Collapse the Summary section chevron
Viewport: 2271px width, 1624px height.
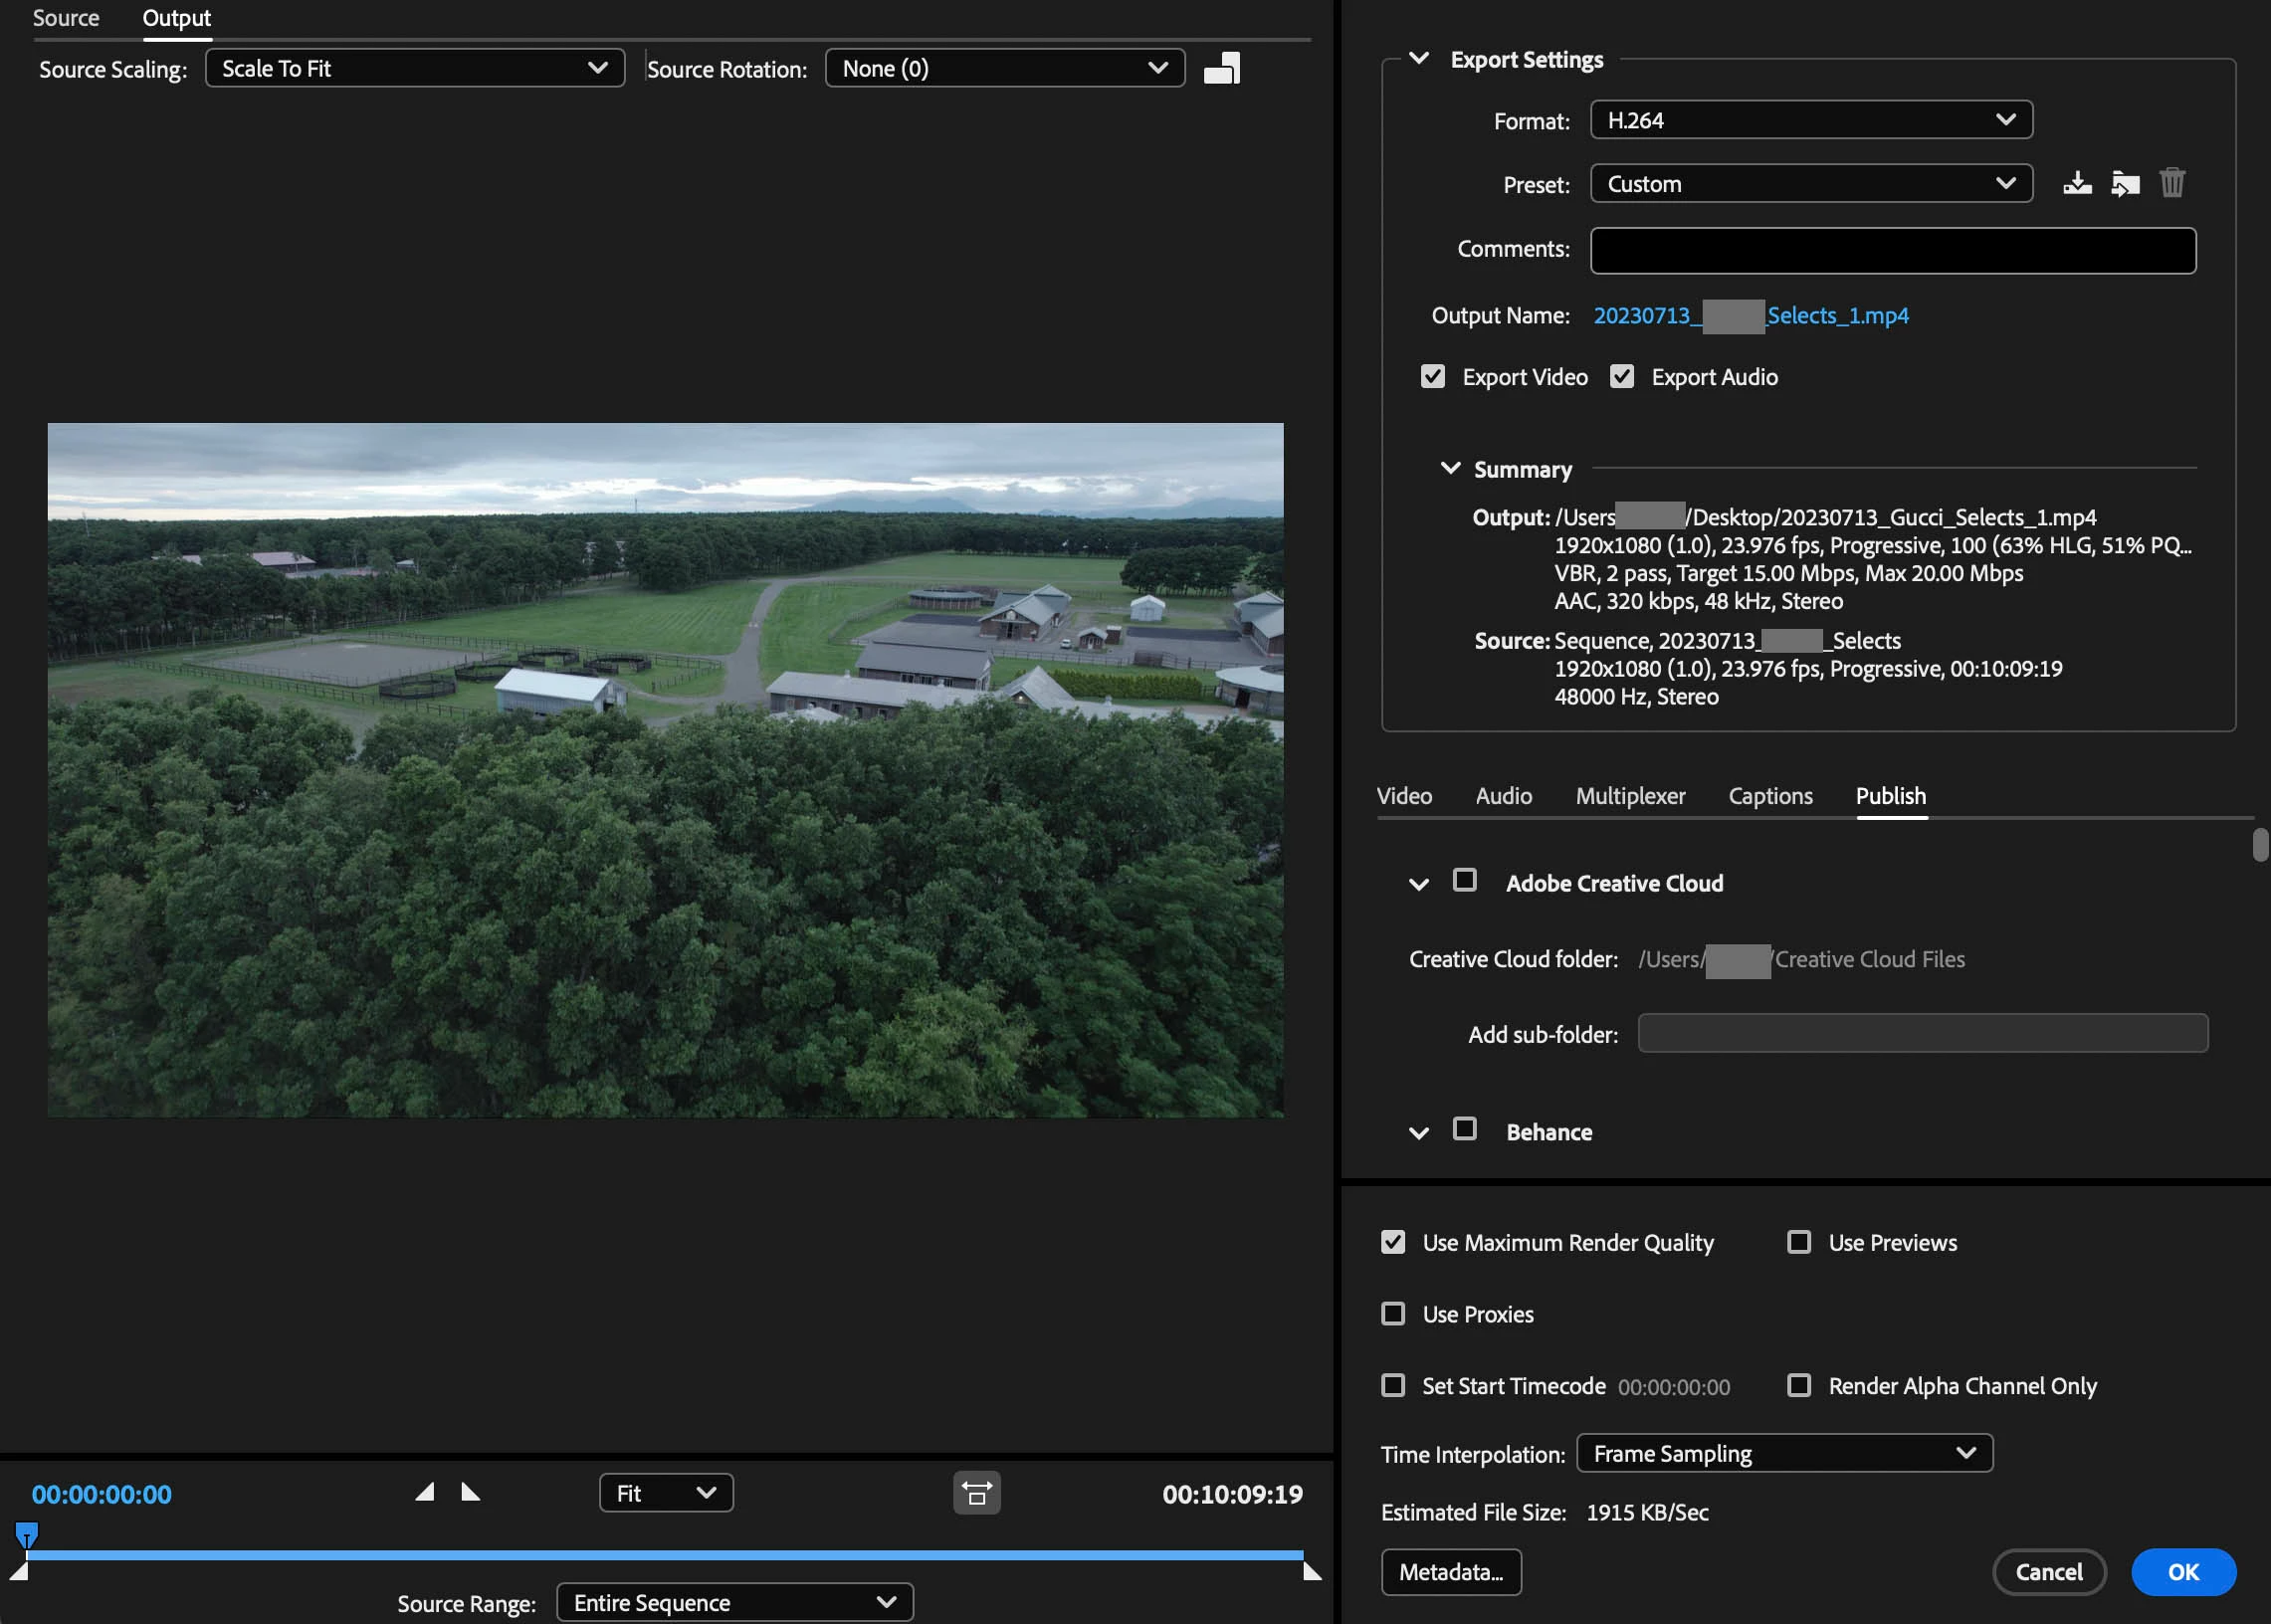1450,468
